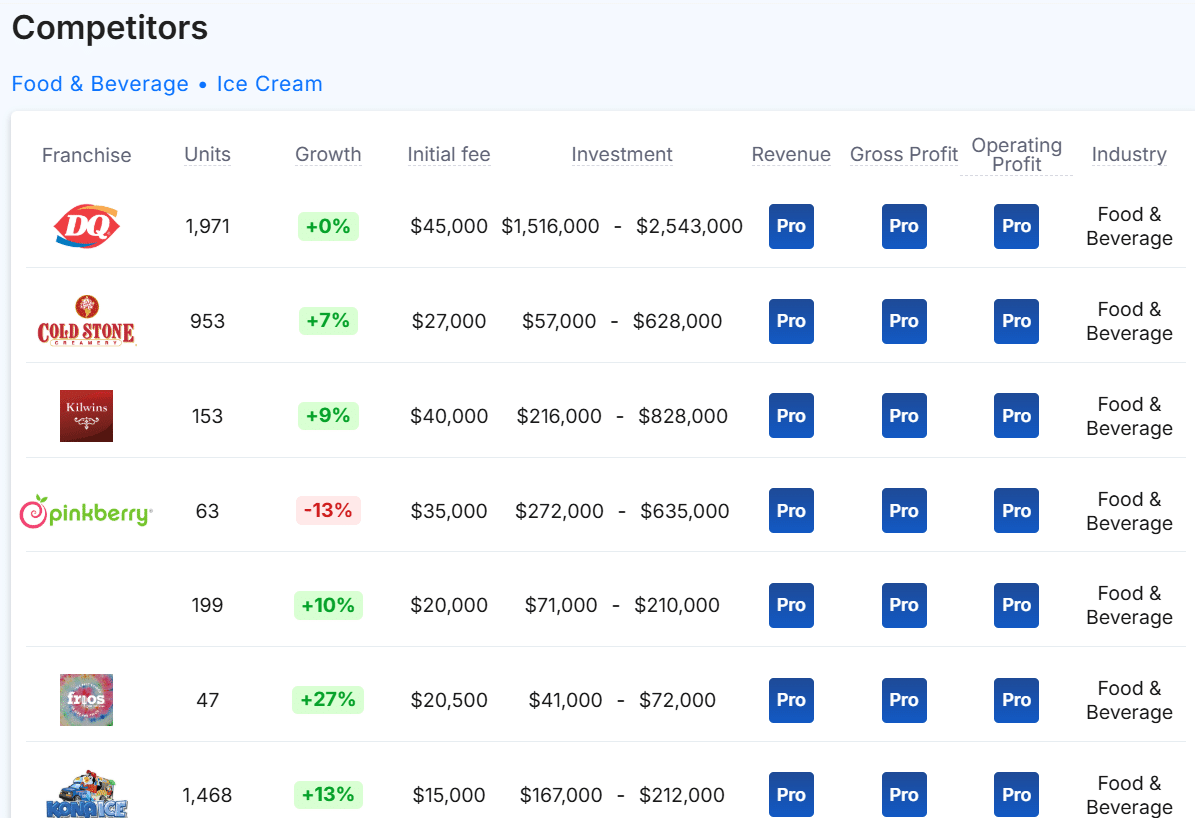
Task: Click Operating Profit Pro badge in Cold Stone row
Action: 1017,321
